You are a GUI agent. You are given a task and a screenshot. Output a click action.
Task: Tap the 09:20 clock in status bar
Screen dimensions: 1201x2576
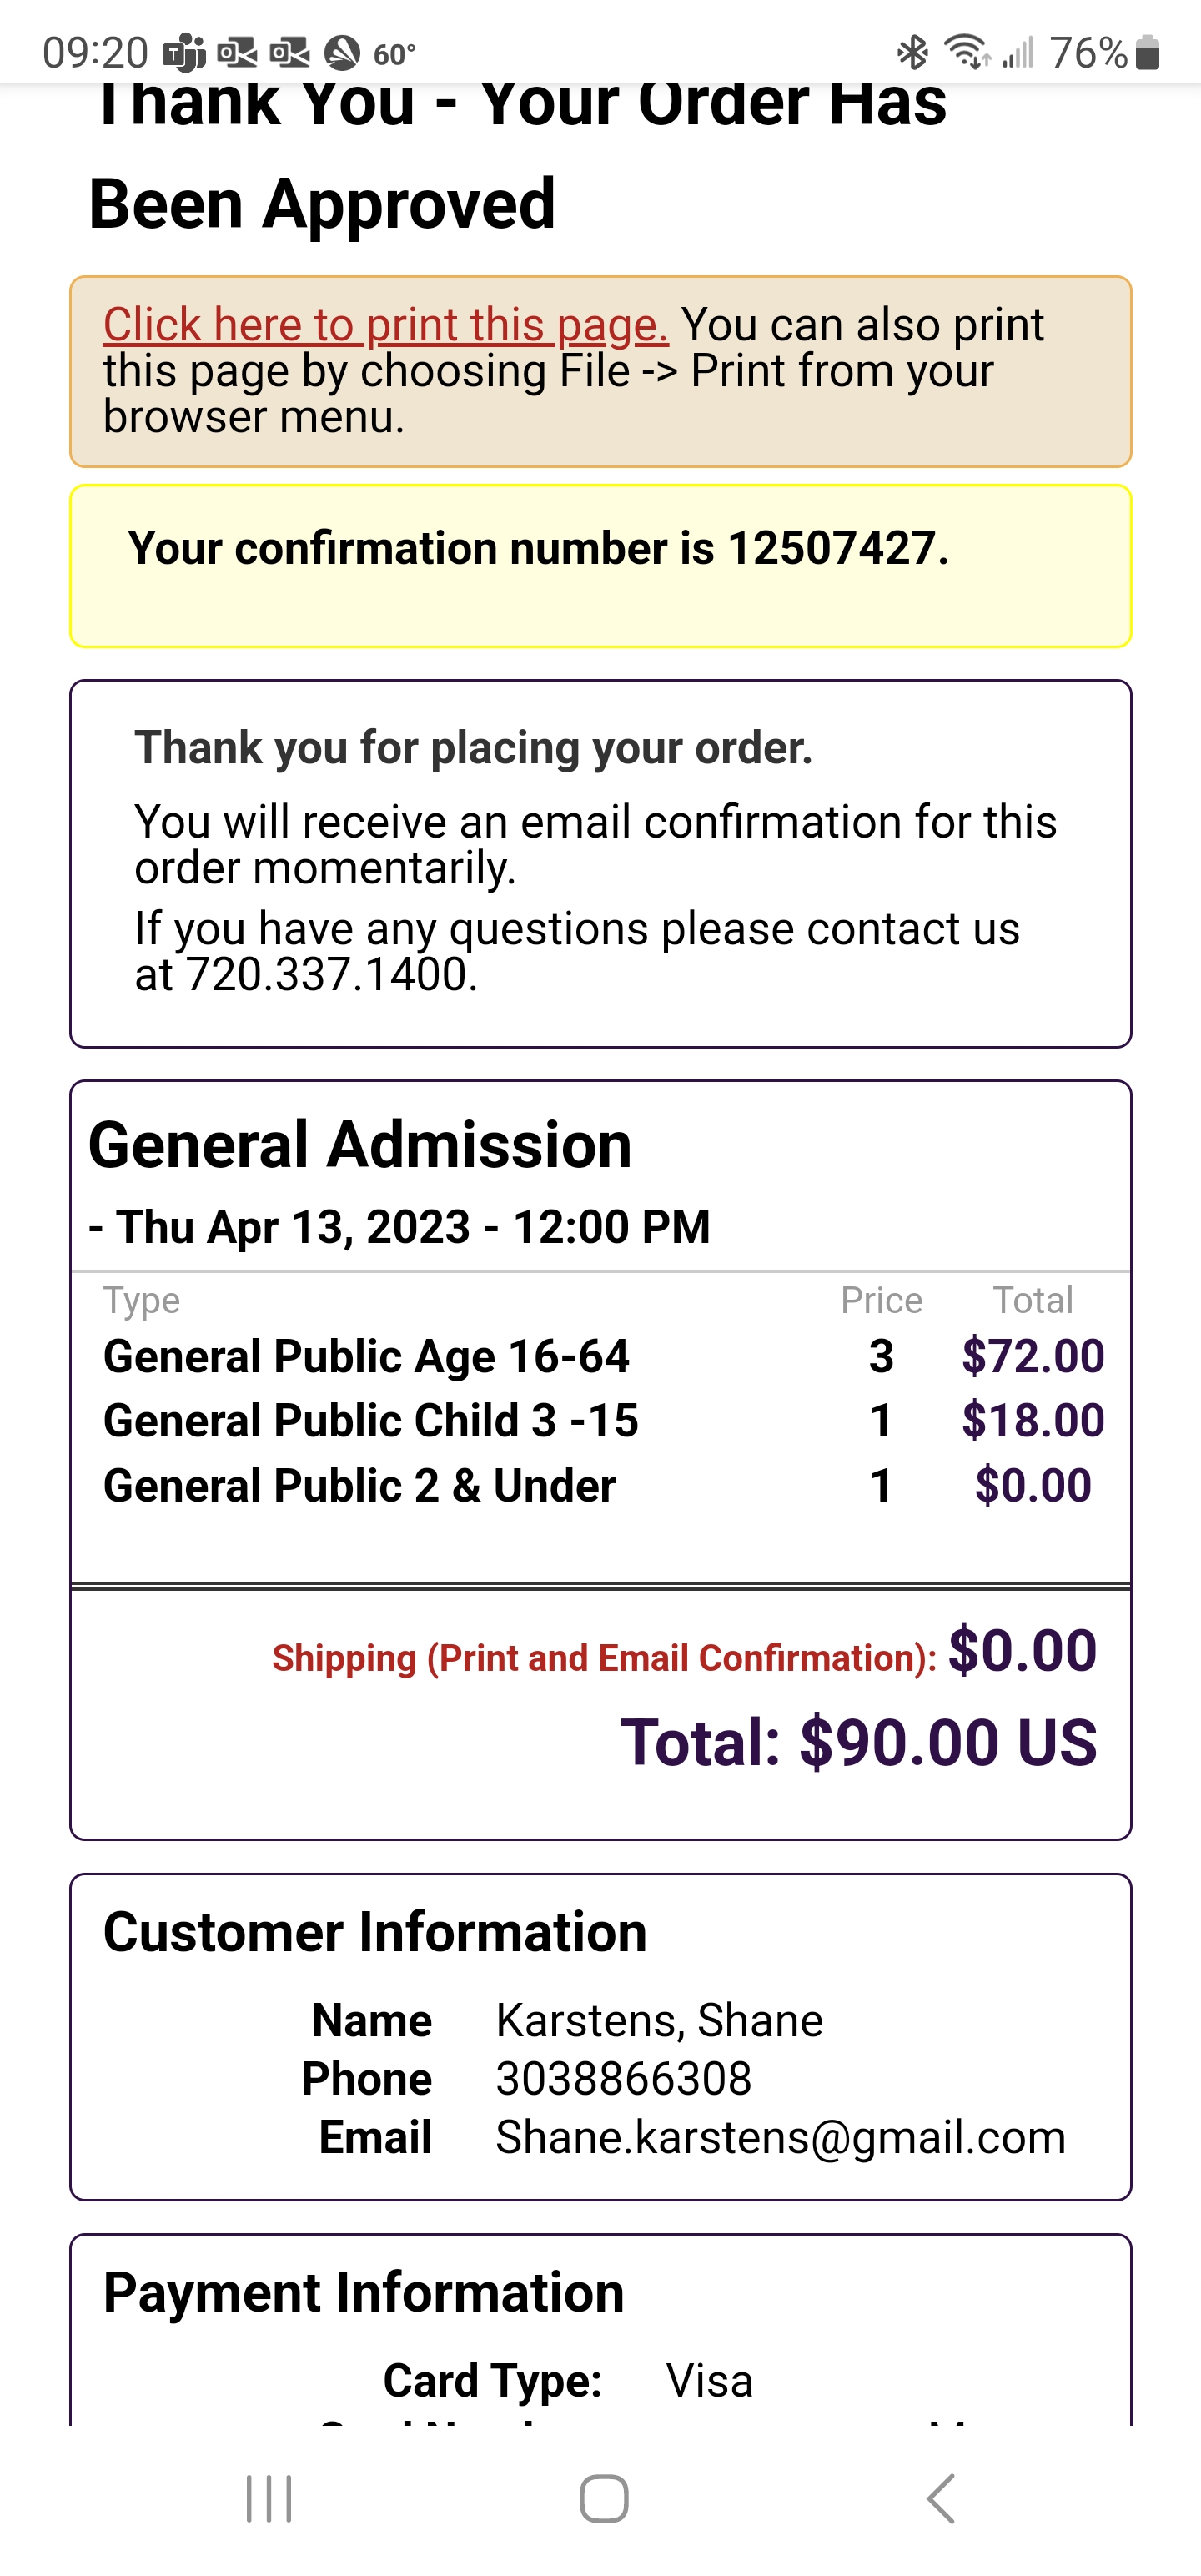pos(95,53)
